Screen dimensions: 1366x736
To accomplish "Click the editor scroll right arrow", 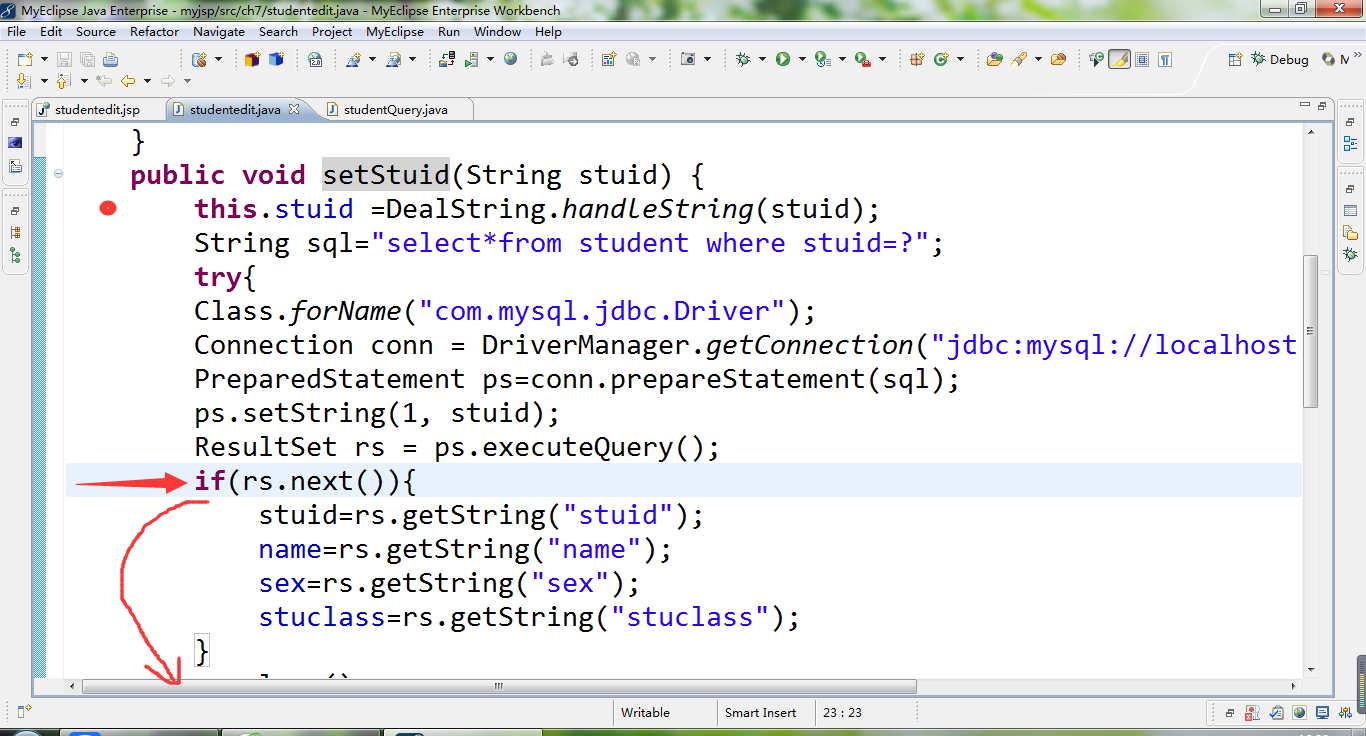I will click(1293, 686).
